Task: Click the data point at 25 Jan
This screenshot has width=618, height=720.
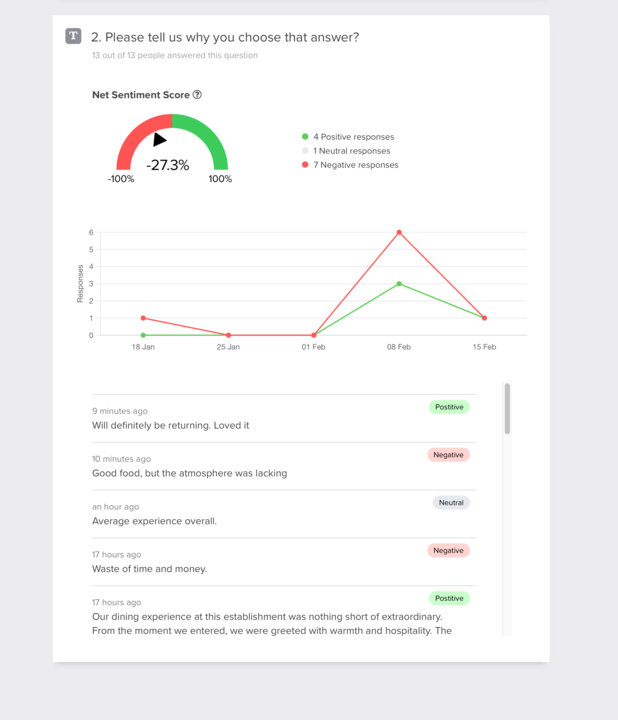Action: click(229, 335)
